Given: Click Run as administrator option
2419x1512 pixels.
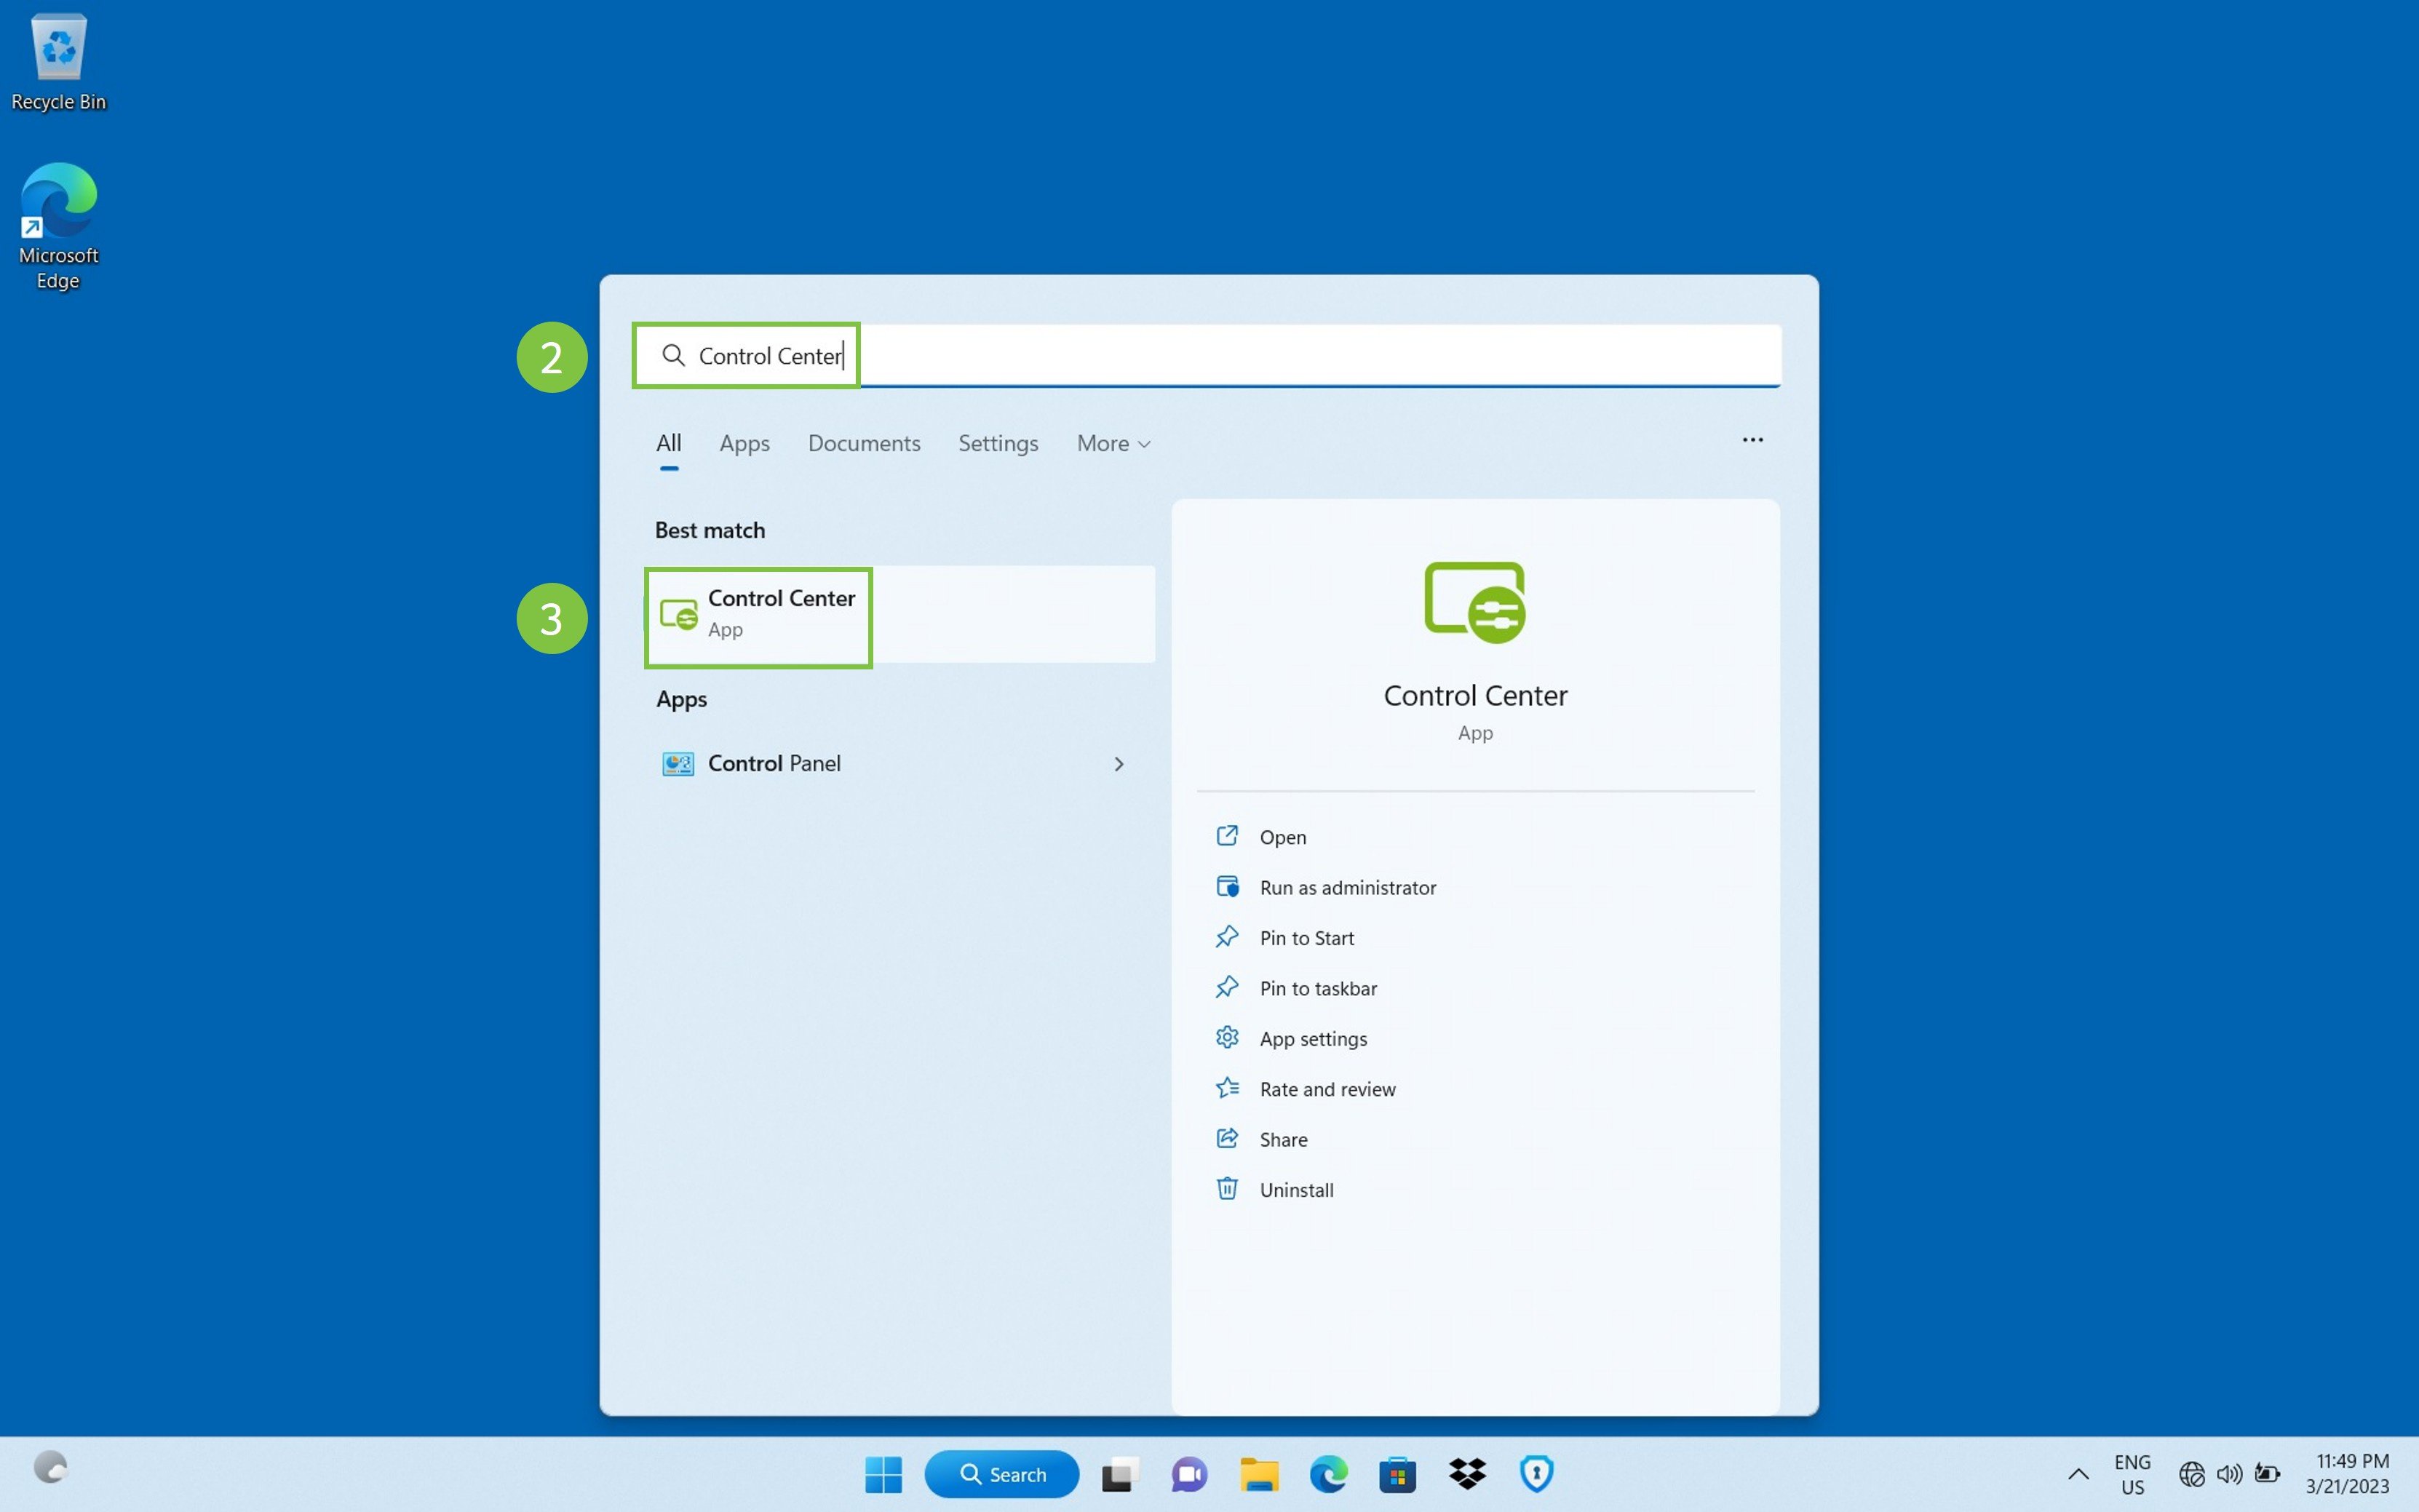Looking at the screenshot, I should 1346,887.
